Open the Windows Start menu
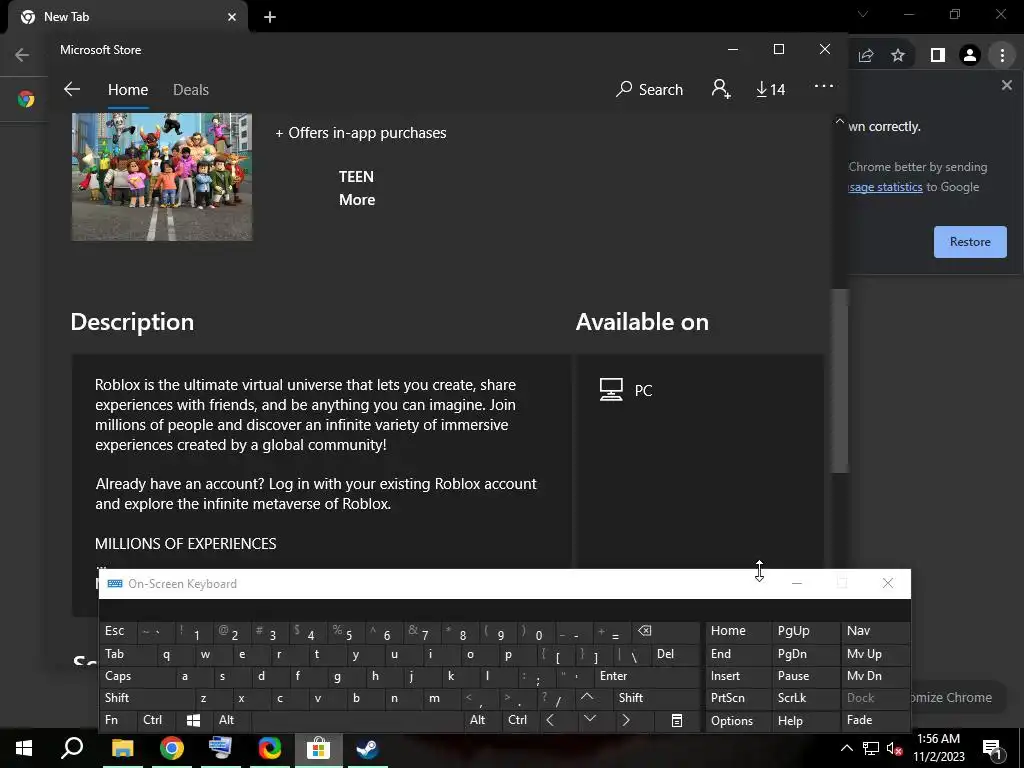Viewport: 1024px width, 768px height. point(24,748)
